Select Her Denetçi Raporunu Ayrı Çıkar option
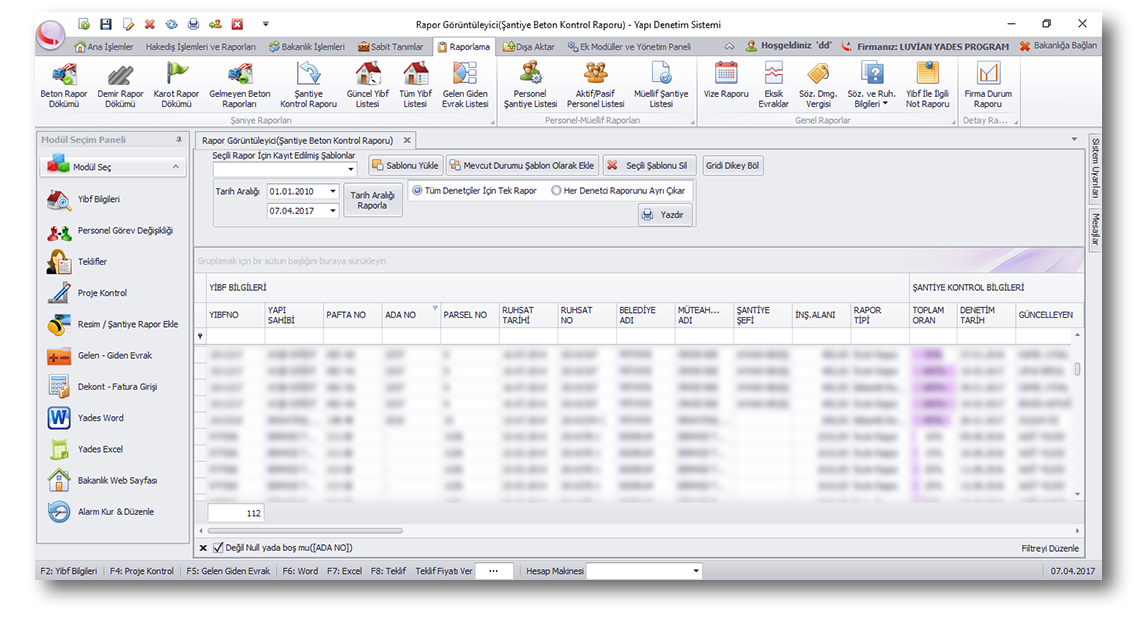Screen dimensions: 1140x618 [x=556, y=190]
